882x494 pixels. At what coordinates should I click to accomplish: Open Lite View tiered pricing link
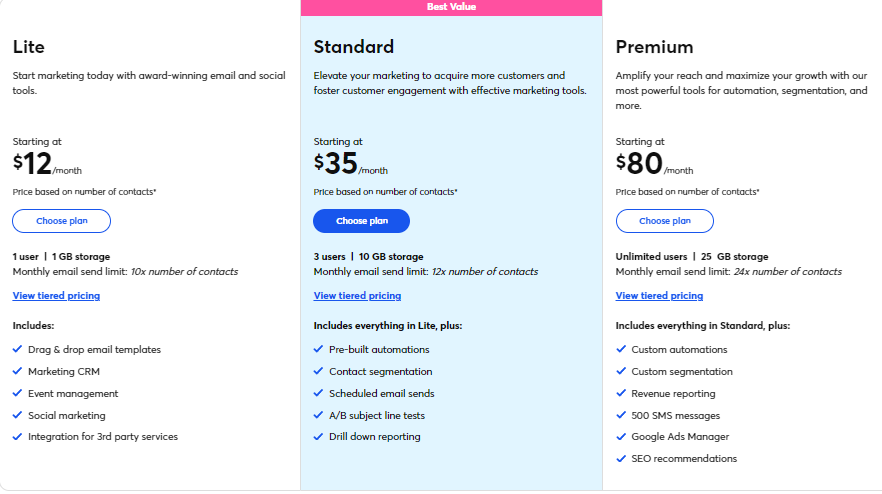(x=56, y=296)
